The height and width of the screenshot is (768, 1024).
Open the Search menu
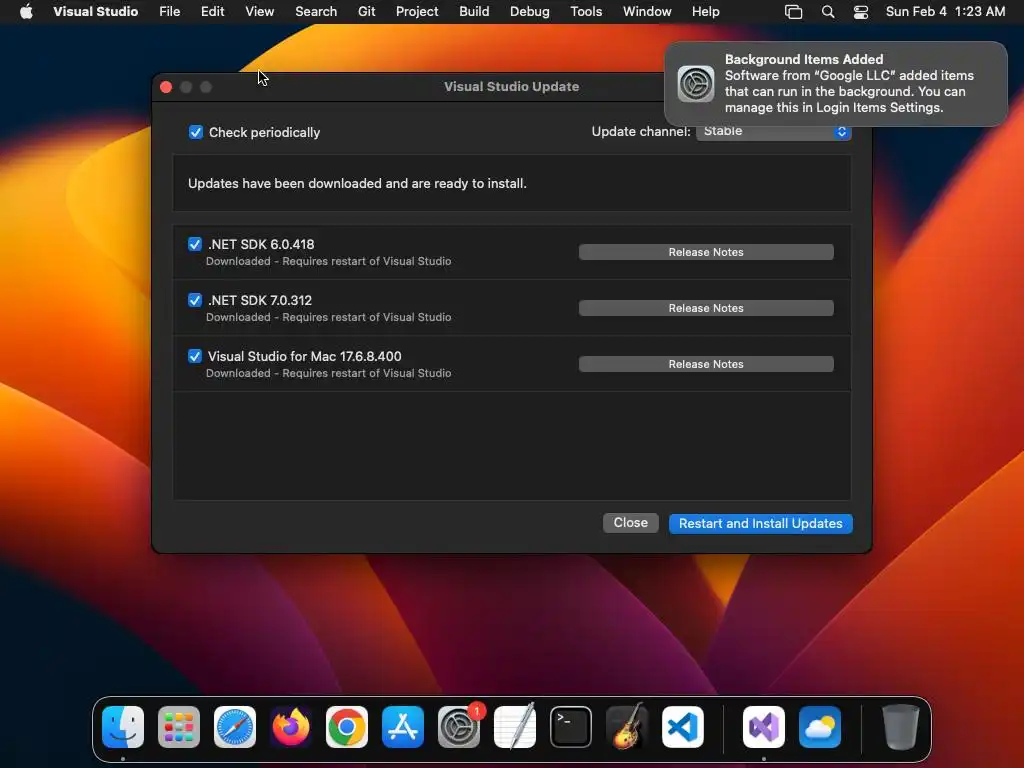click(x=316, y=12)
